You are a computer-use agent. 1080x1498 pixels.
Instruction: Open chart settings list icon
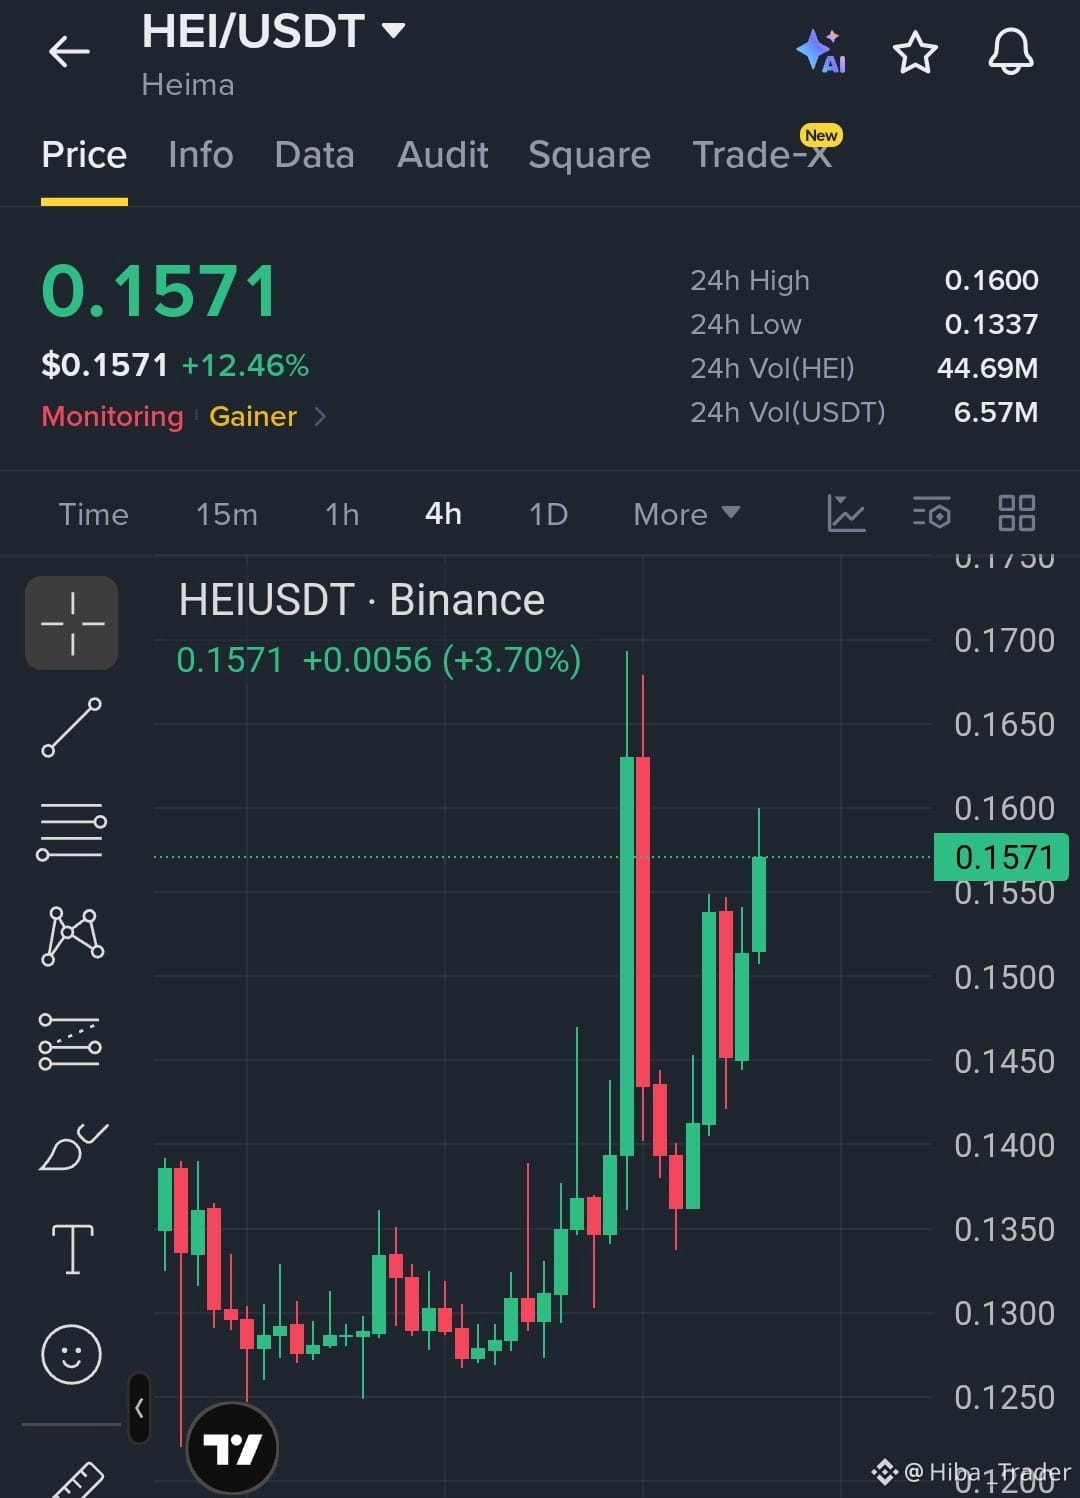pyautogui.click(x=931, y=513)
